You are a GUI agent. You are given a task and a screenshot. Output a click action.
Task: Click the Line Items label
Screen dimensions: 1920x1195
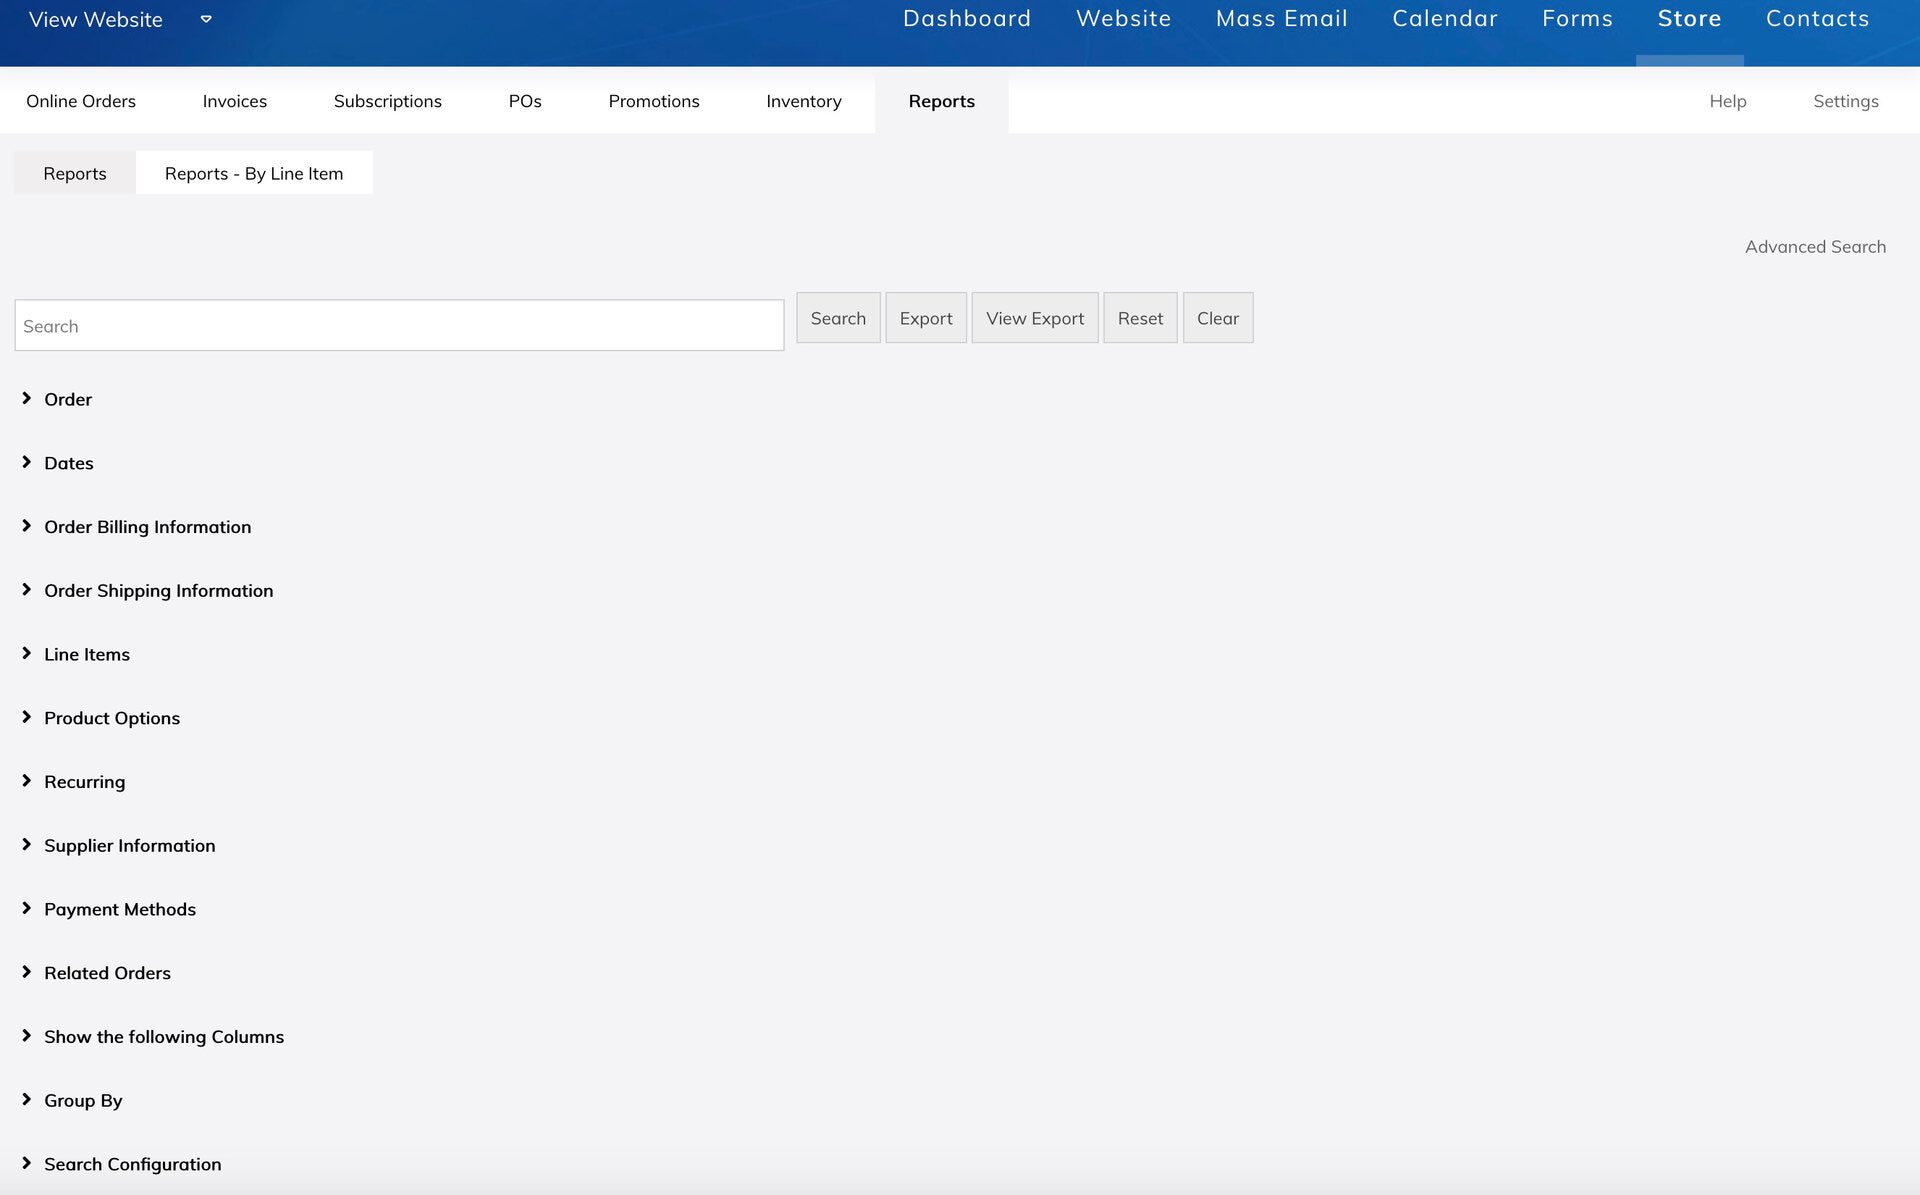87,654
